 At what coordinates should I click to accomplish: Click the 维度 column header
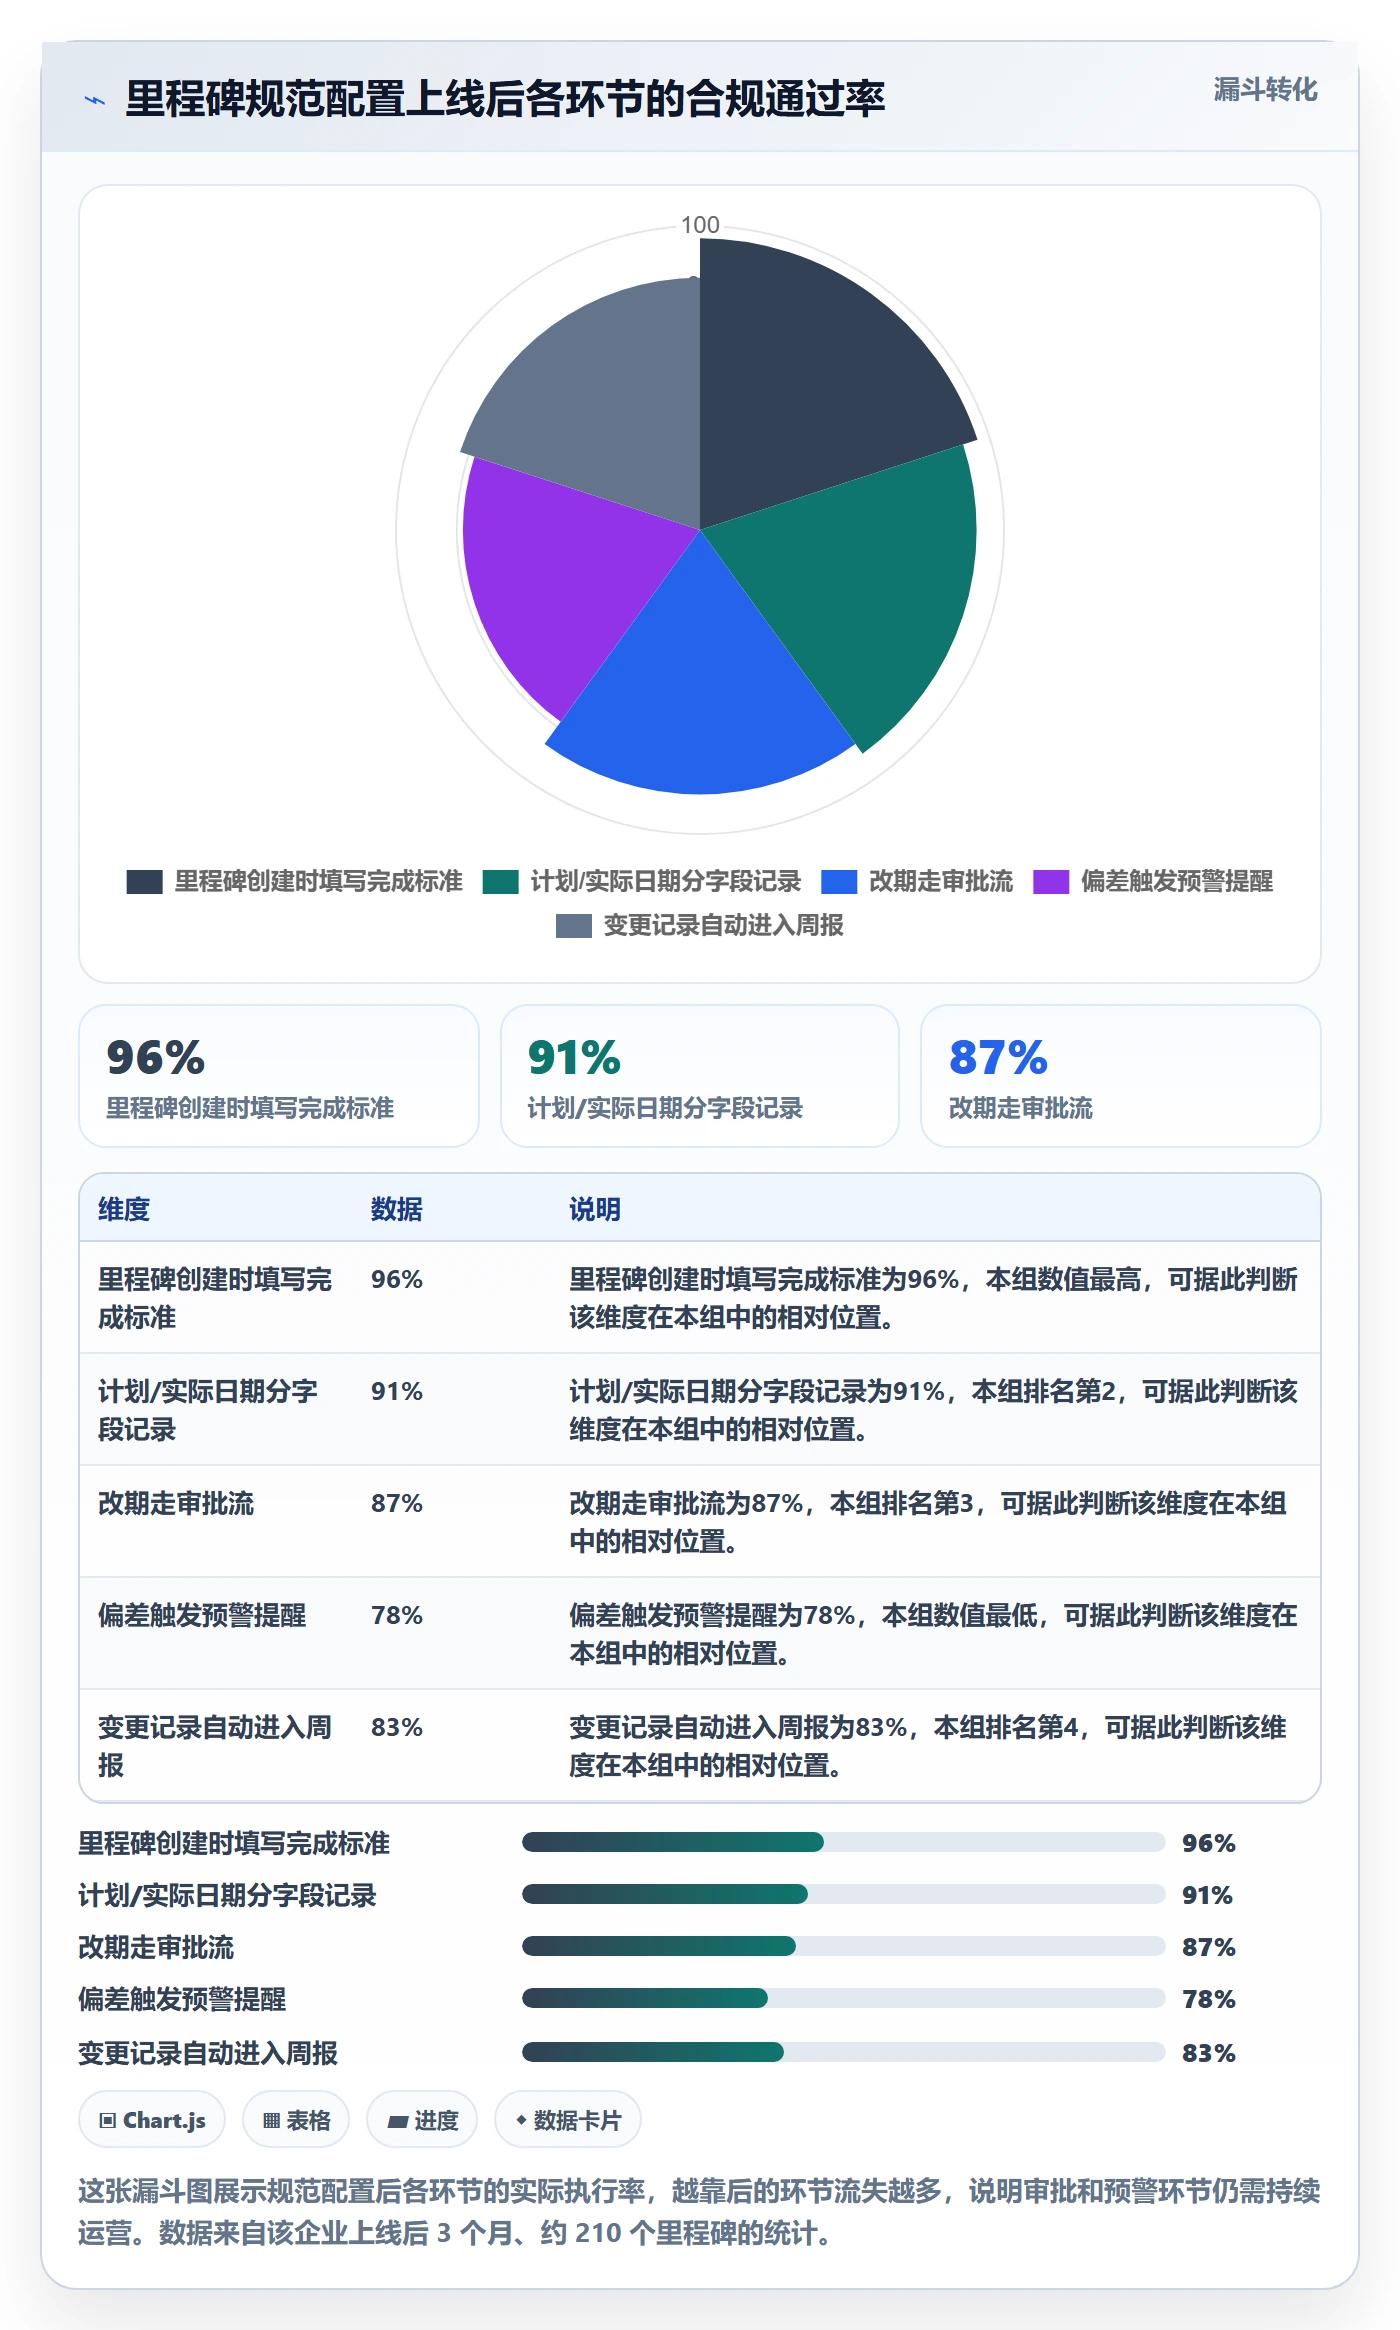point(124,1209)
